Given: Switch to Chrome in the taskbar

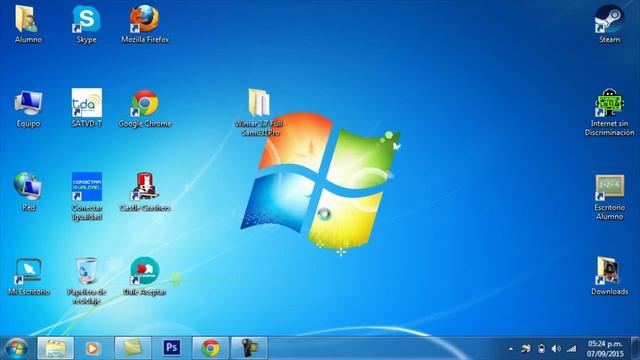Looking at the screenshot, I should click(x=210, y=349).
